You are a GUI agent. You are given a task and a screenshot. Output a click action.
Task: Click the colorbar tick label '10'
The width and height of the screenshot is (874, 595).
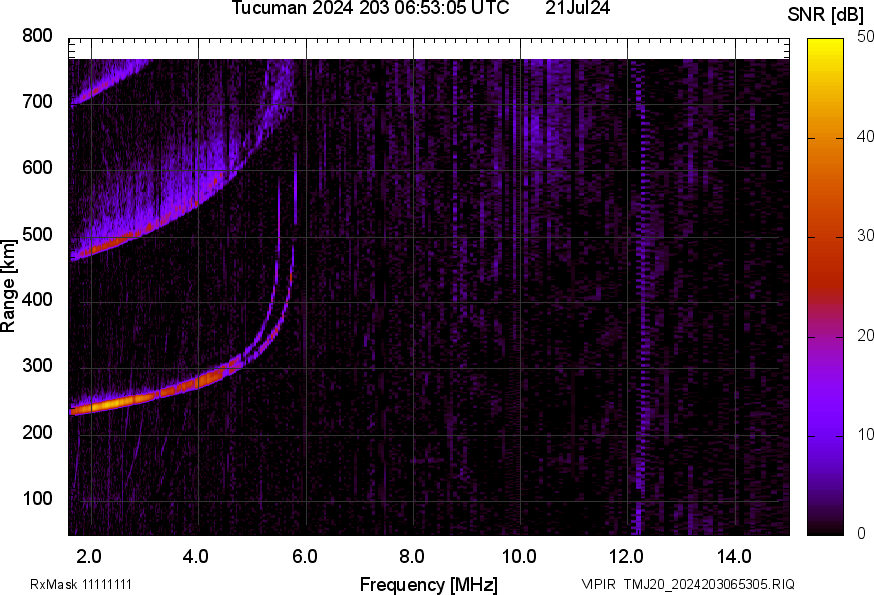pos(865,434)
